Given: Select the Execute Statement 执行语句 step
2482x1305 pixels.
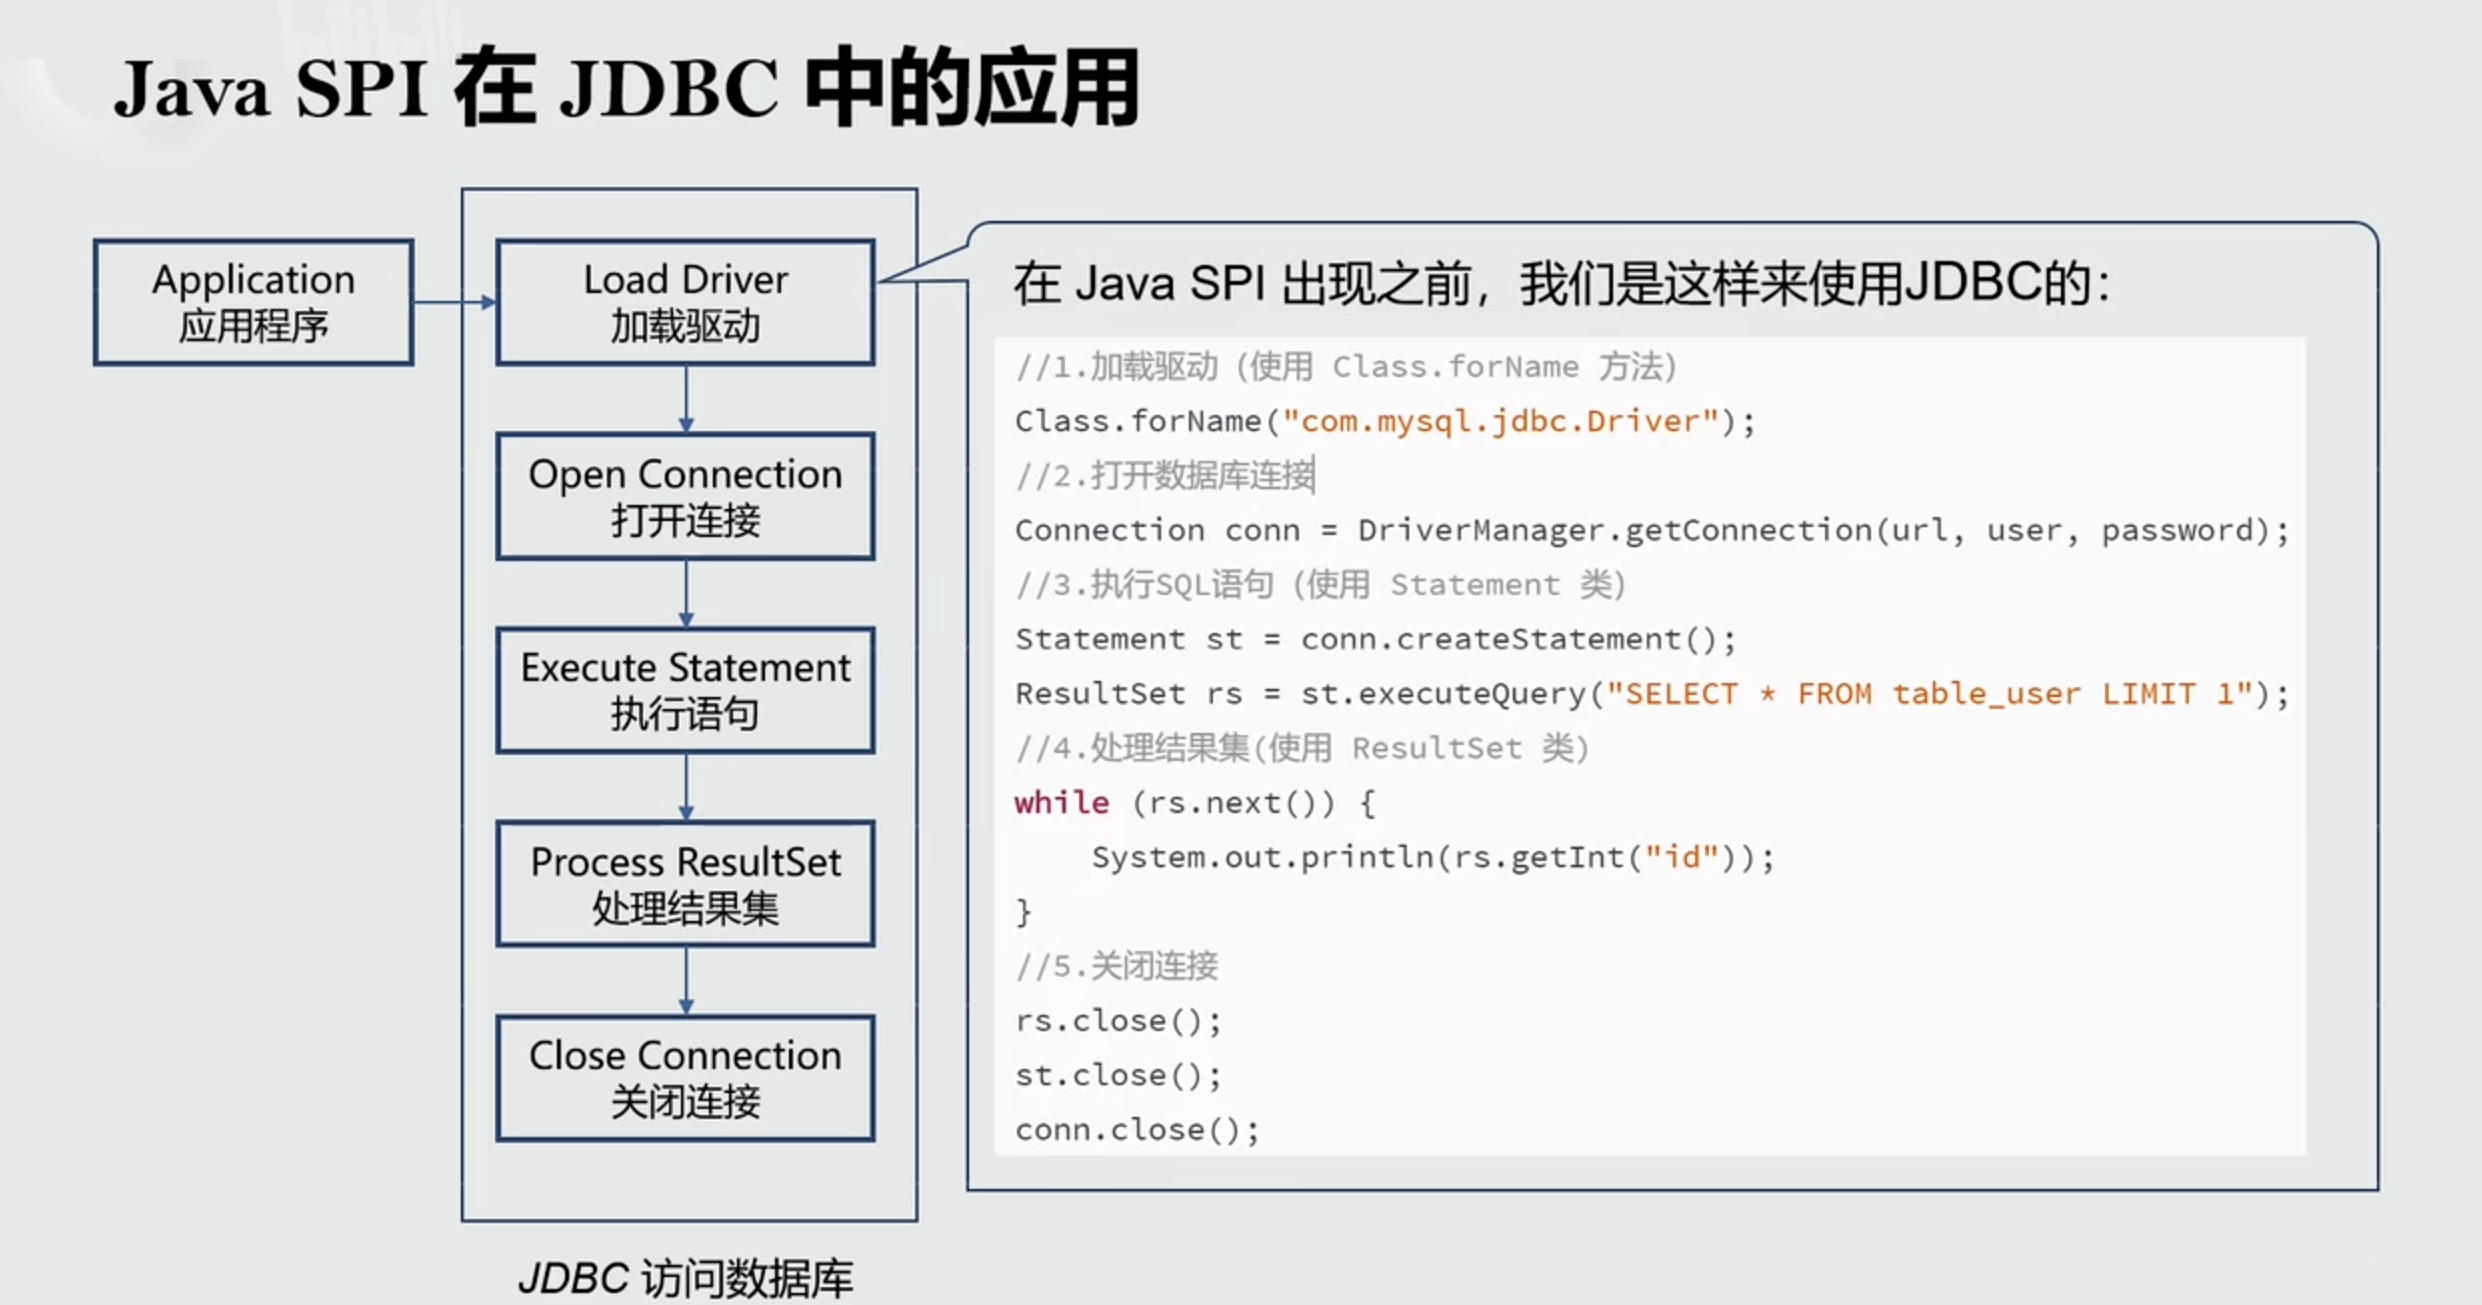Looking at the screenshot, I should [684, 690].
